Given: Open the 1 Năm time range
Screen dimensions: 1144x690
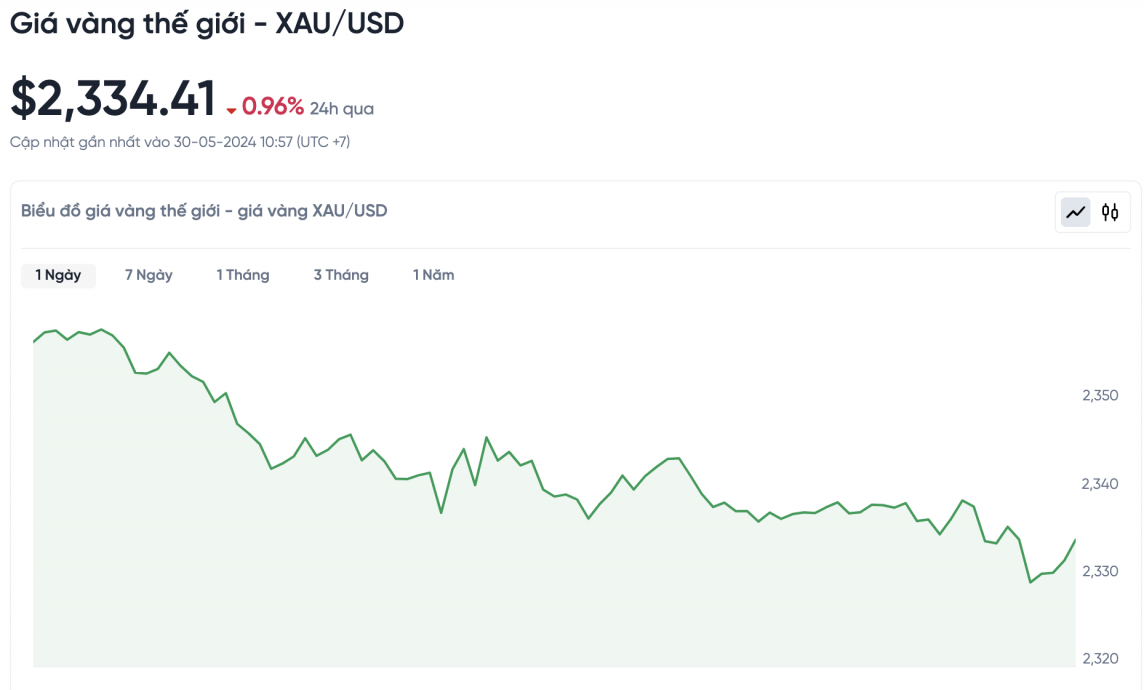Looking at the screenshot, I should [433, 275].
